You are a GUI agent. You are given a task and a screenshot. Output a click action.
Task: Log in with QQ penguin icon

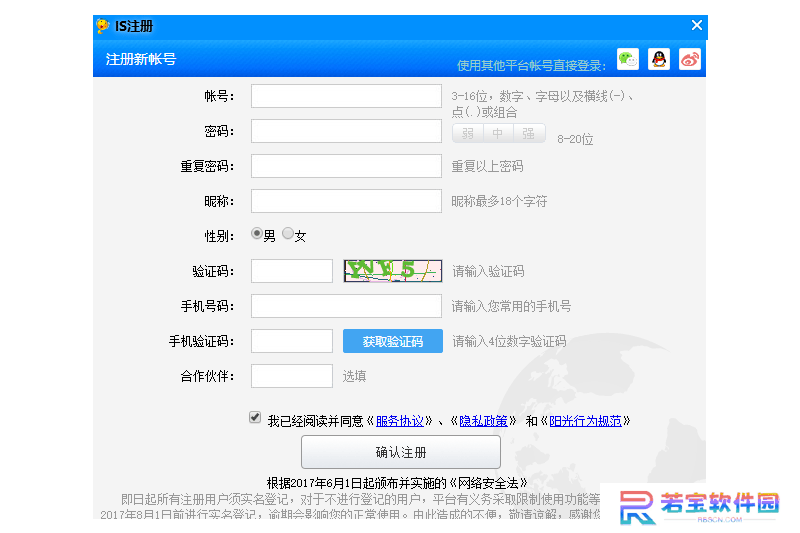click(659, 59)
